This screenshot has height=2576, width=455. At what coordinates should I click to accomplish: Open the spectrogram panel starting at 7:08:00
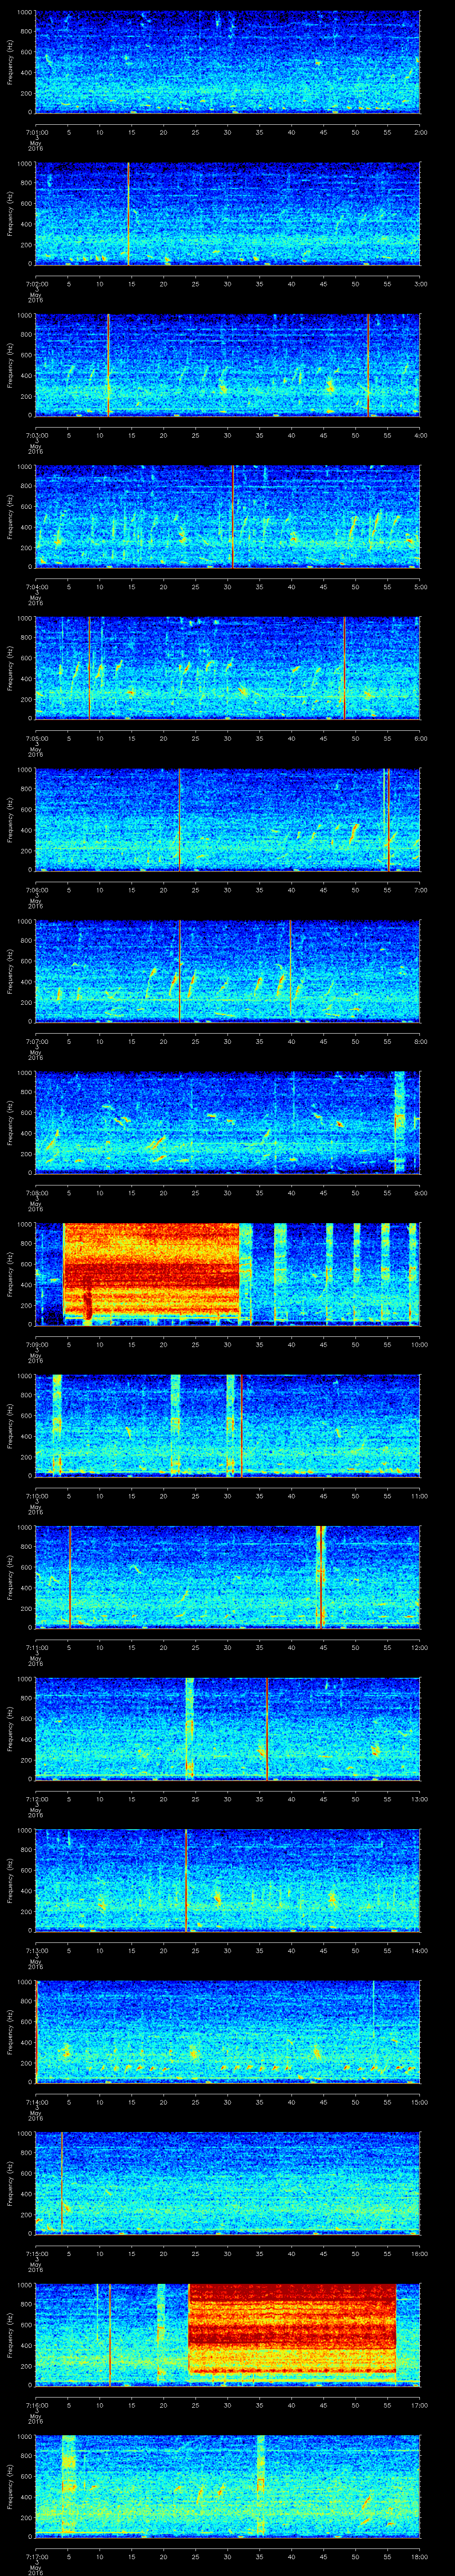tap(227, 1123)
